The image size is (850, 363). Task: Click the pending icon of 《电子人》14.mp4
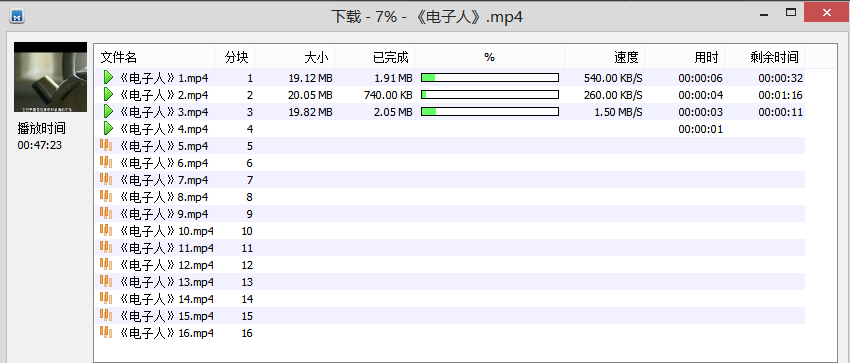click(106, 299)
